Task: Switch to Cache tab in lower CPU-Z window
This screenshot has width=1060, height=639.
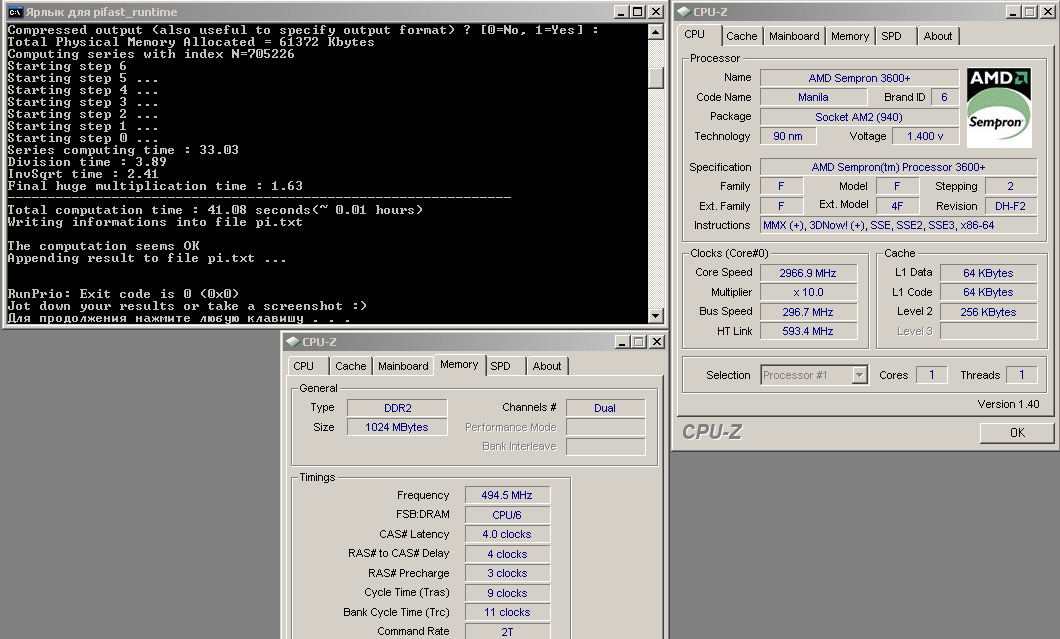Action: tap(351, 366)
